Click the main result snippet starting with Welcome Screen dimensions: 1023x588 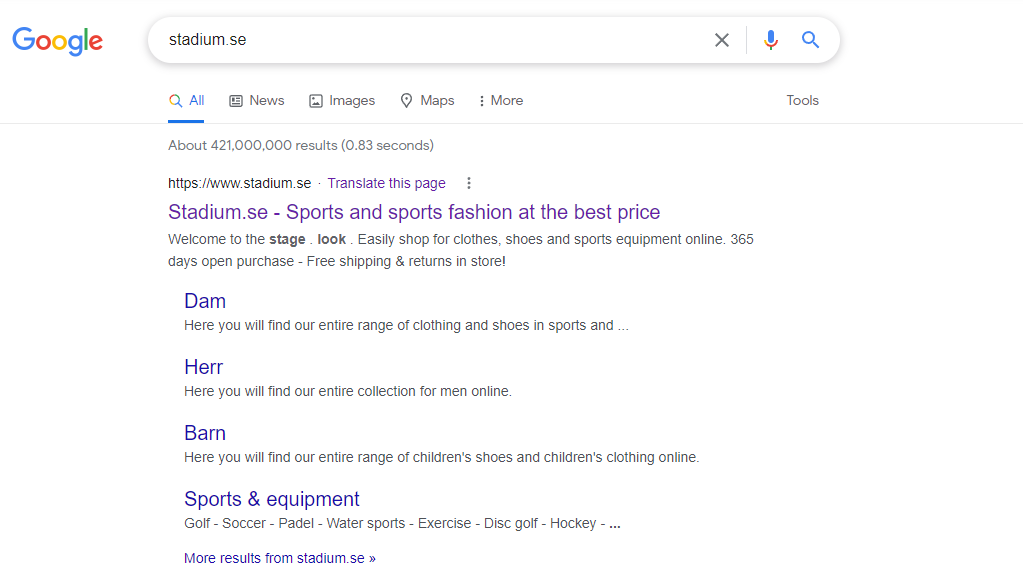coord(461,250)
